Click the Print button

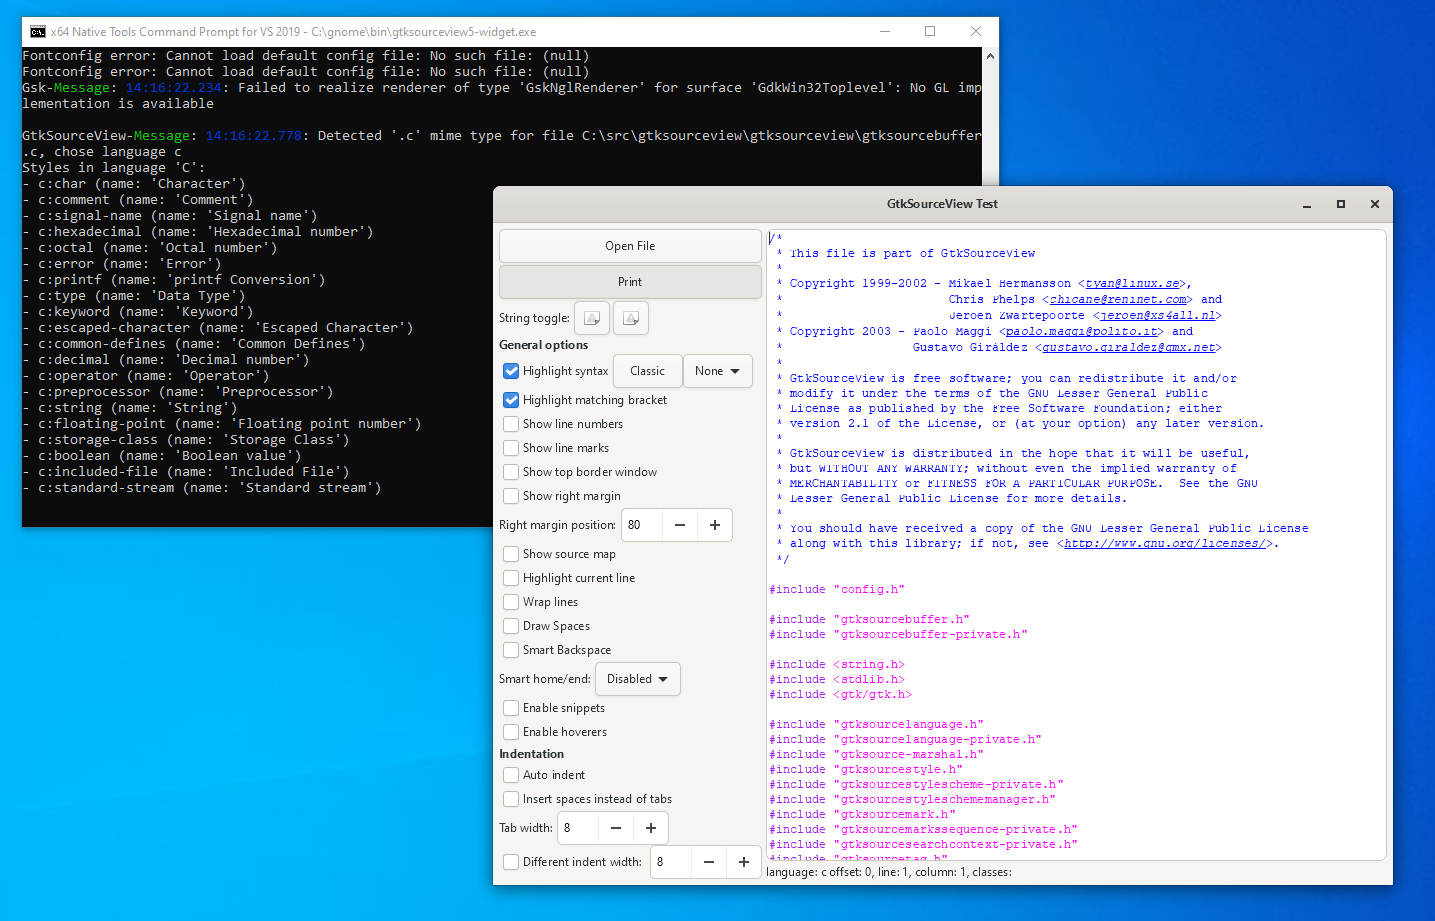point(630,282)
